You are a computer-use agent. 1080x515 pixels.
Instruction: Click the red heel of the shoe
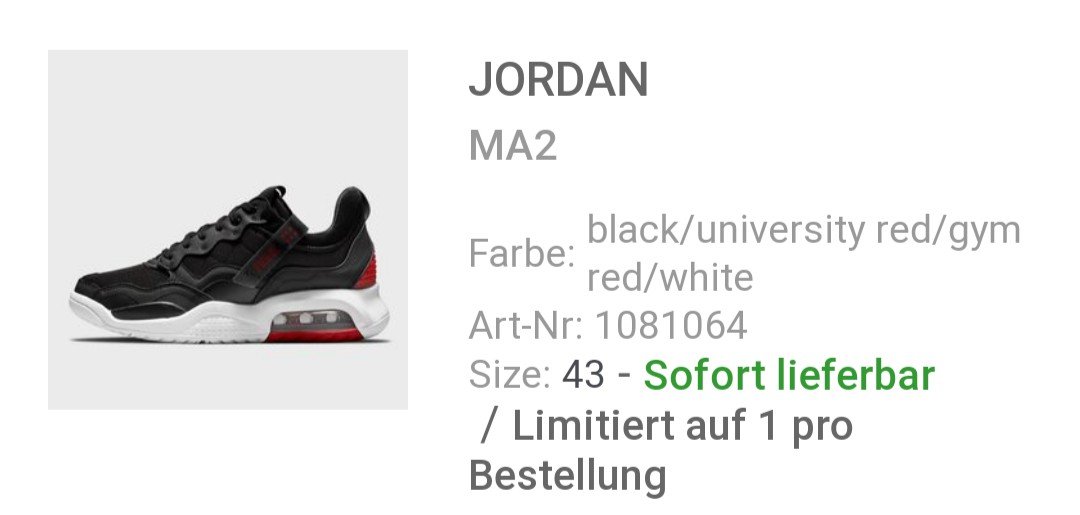[x=366, y=273]
